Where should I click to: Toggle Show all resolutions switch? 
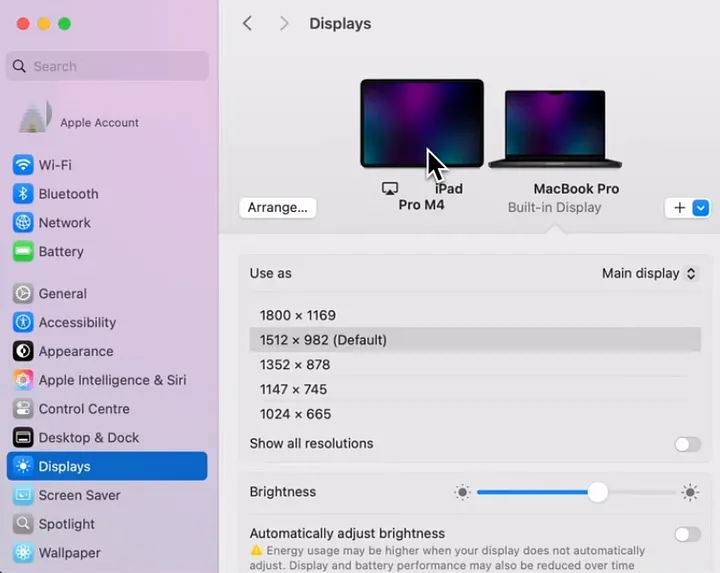tap(687, 444)
